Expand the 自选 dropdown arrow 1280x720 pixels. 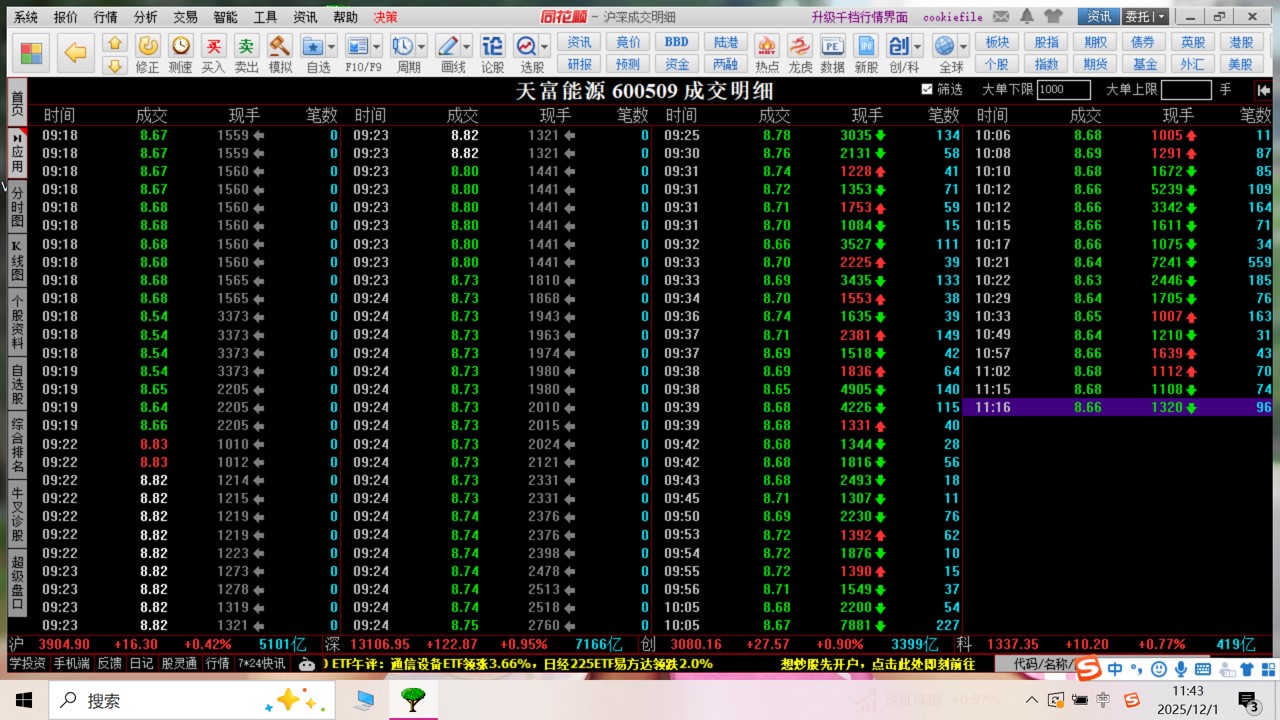332,46
